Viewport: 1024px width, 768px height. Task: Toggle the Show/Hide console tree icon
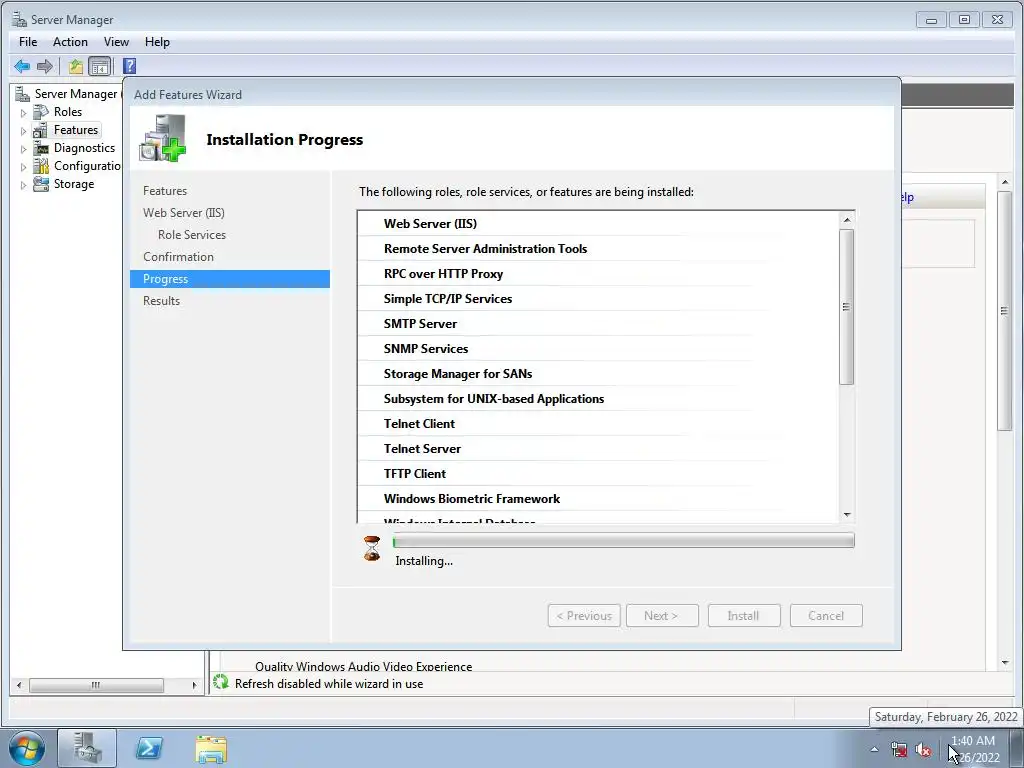[99, 66]
